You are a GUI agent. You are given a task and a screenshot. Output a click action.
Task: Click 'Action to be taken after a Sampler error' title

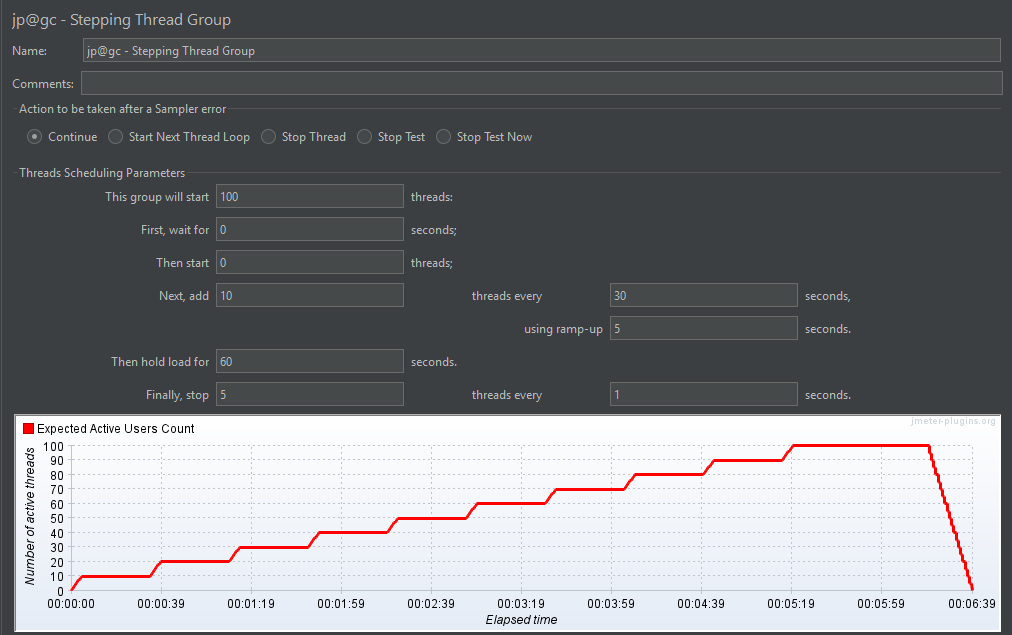[x=123, y=108]
